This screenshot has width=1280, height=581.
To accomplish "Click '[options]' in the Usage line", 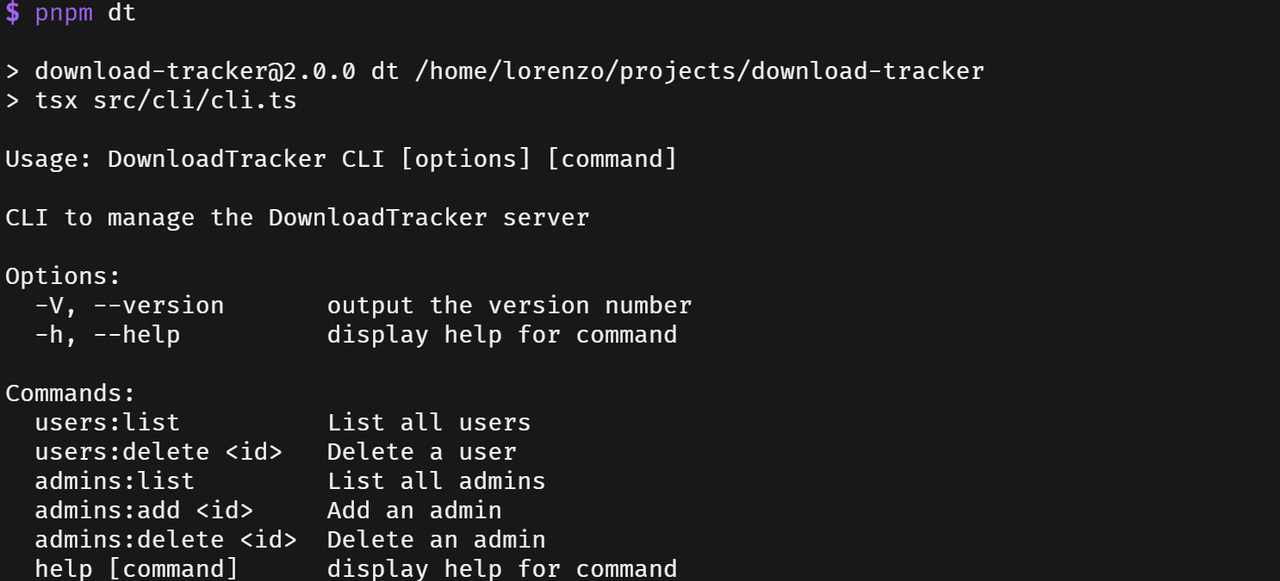I will 465,159.
